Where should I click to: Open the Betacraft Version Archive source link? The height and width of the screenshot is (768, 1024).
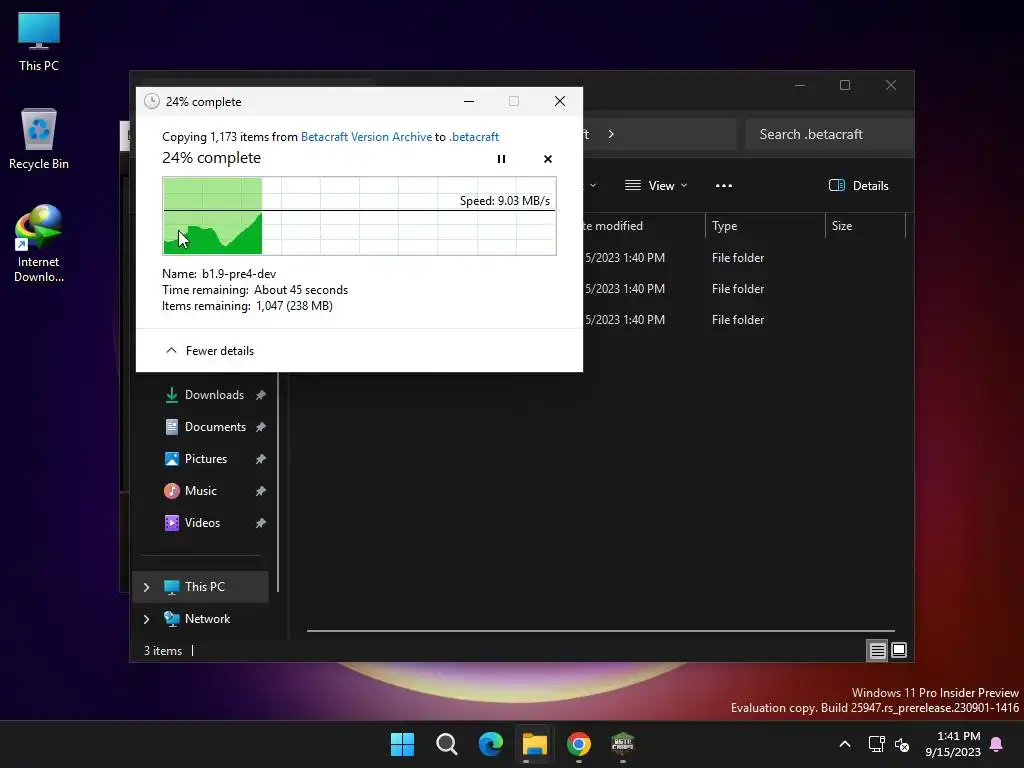point(366,136)
